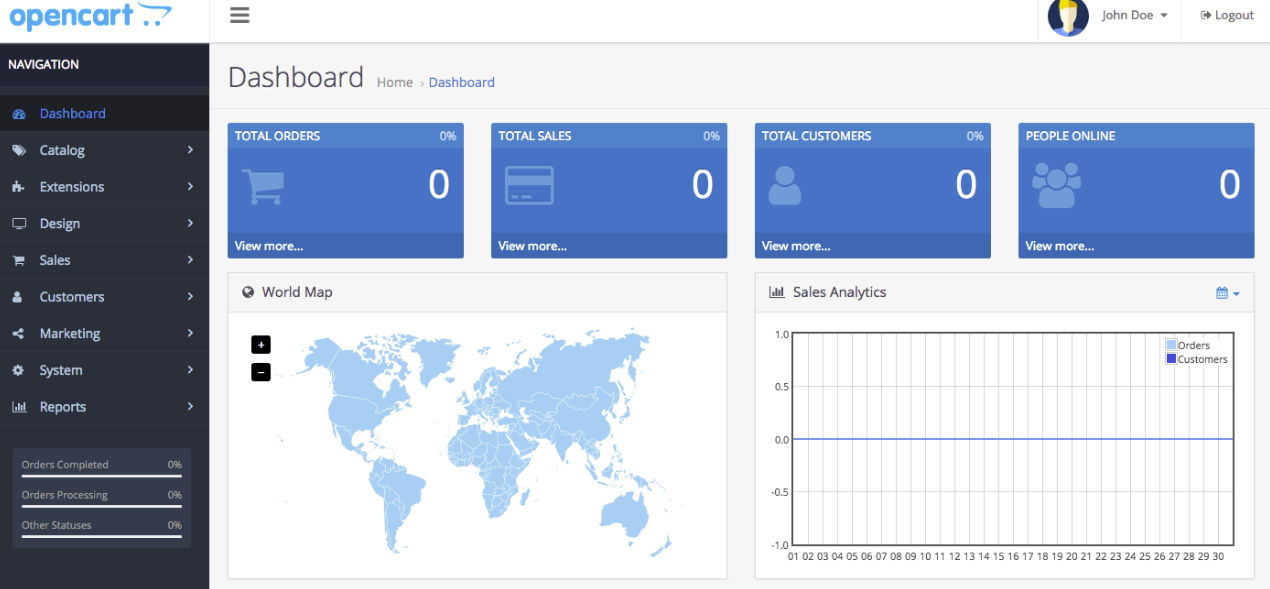The image size is (1270, 589).
Task: Click the People Online group icon
Action: click(1058, 185)
